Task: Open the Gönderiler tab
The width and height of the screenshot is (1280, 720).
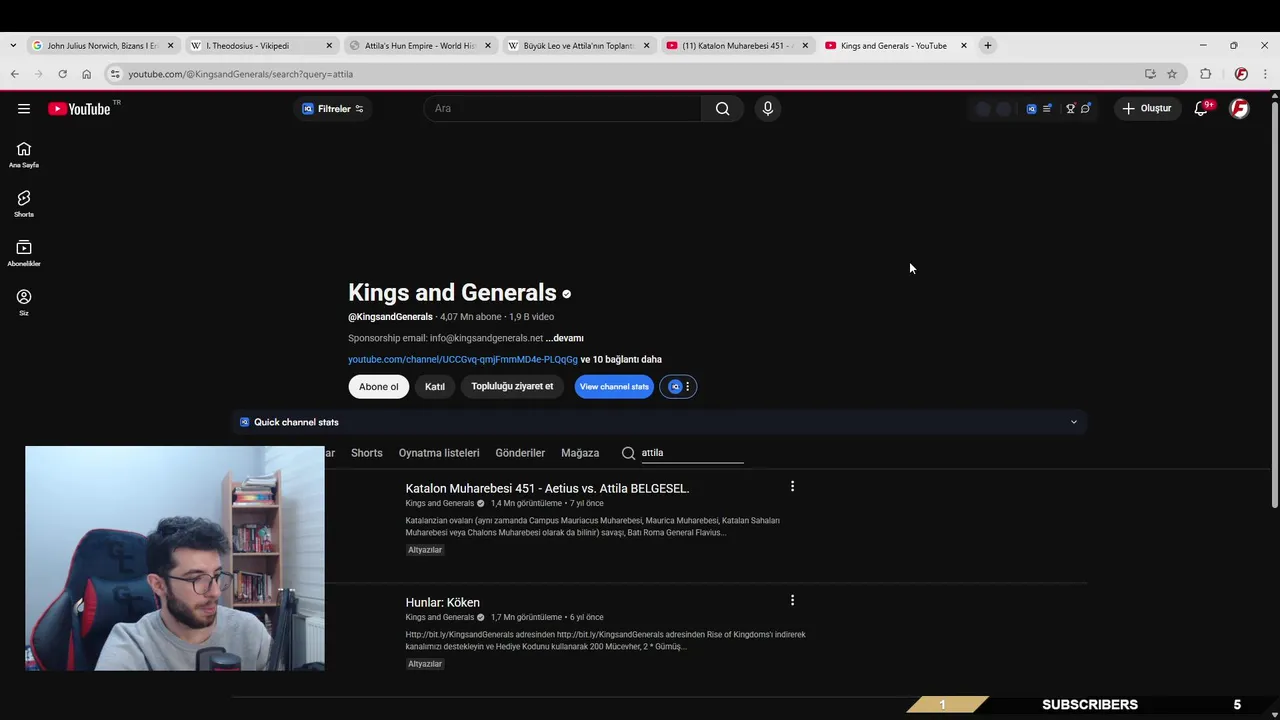Action: pos(520,453)
